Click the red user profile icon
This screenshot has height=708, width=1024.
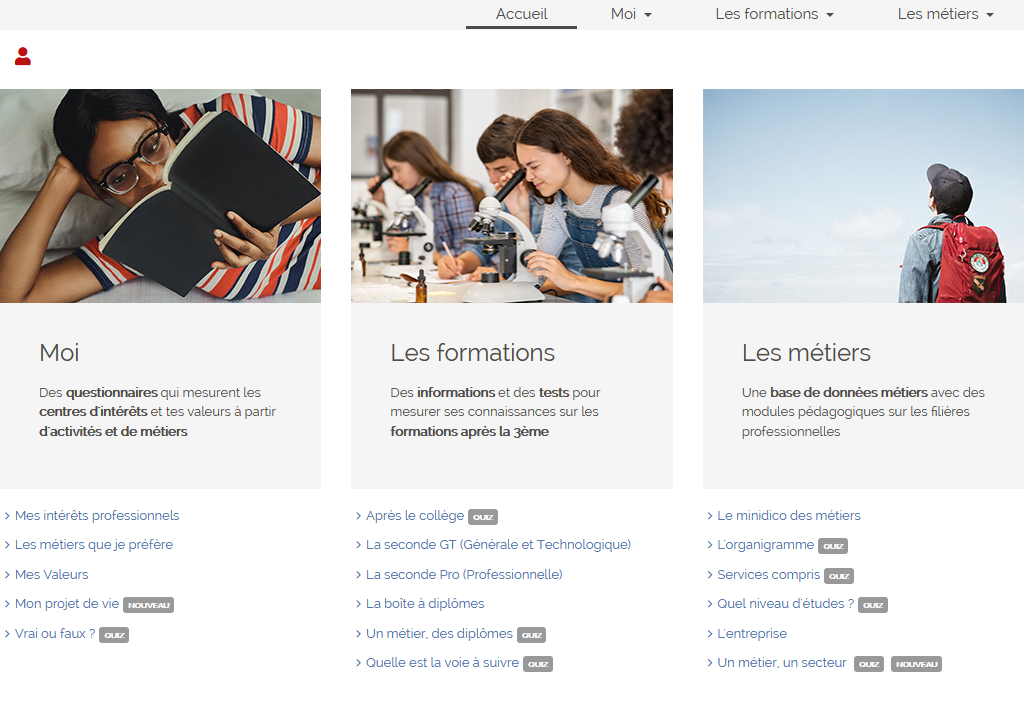click(23, 56)
